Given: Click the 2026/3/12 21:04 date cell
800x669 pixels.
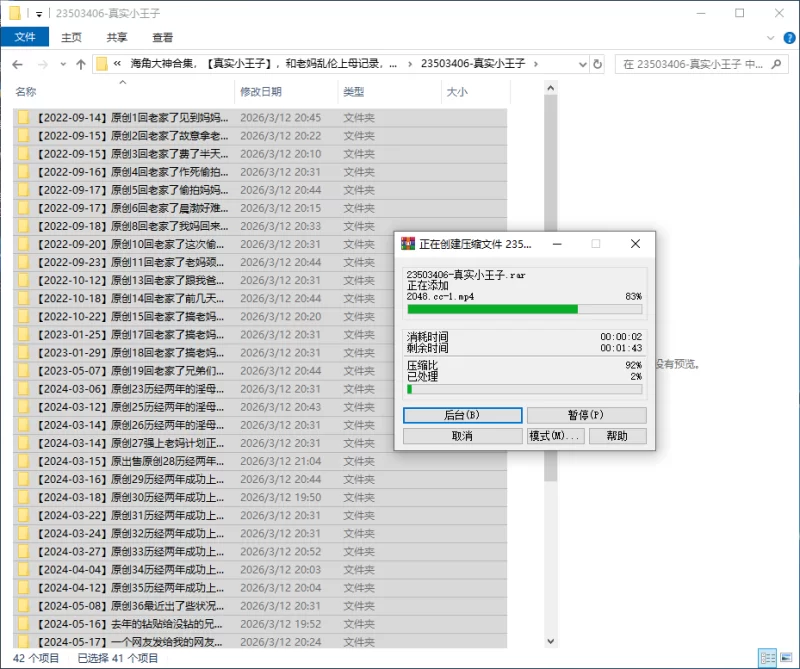Looking at the screenshot, I should [281, 461].
